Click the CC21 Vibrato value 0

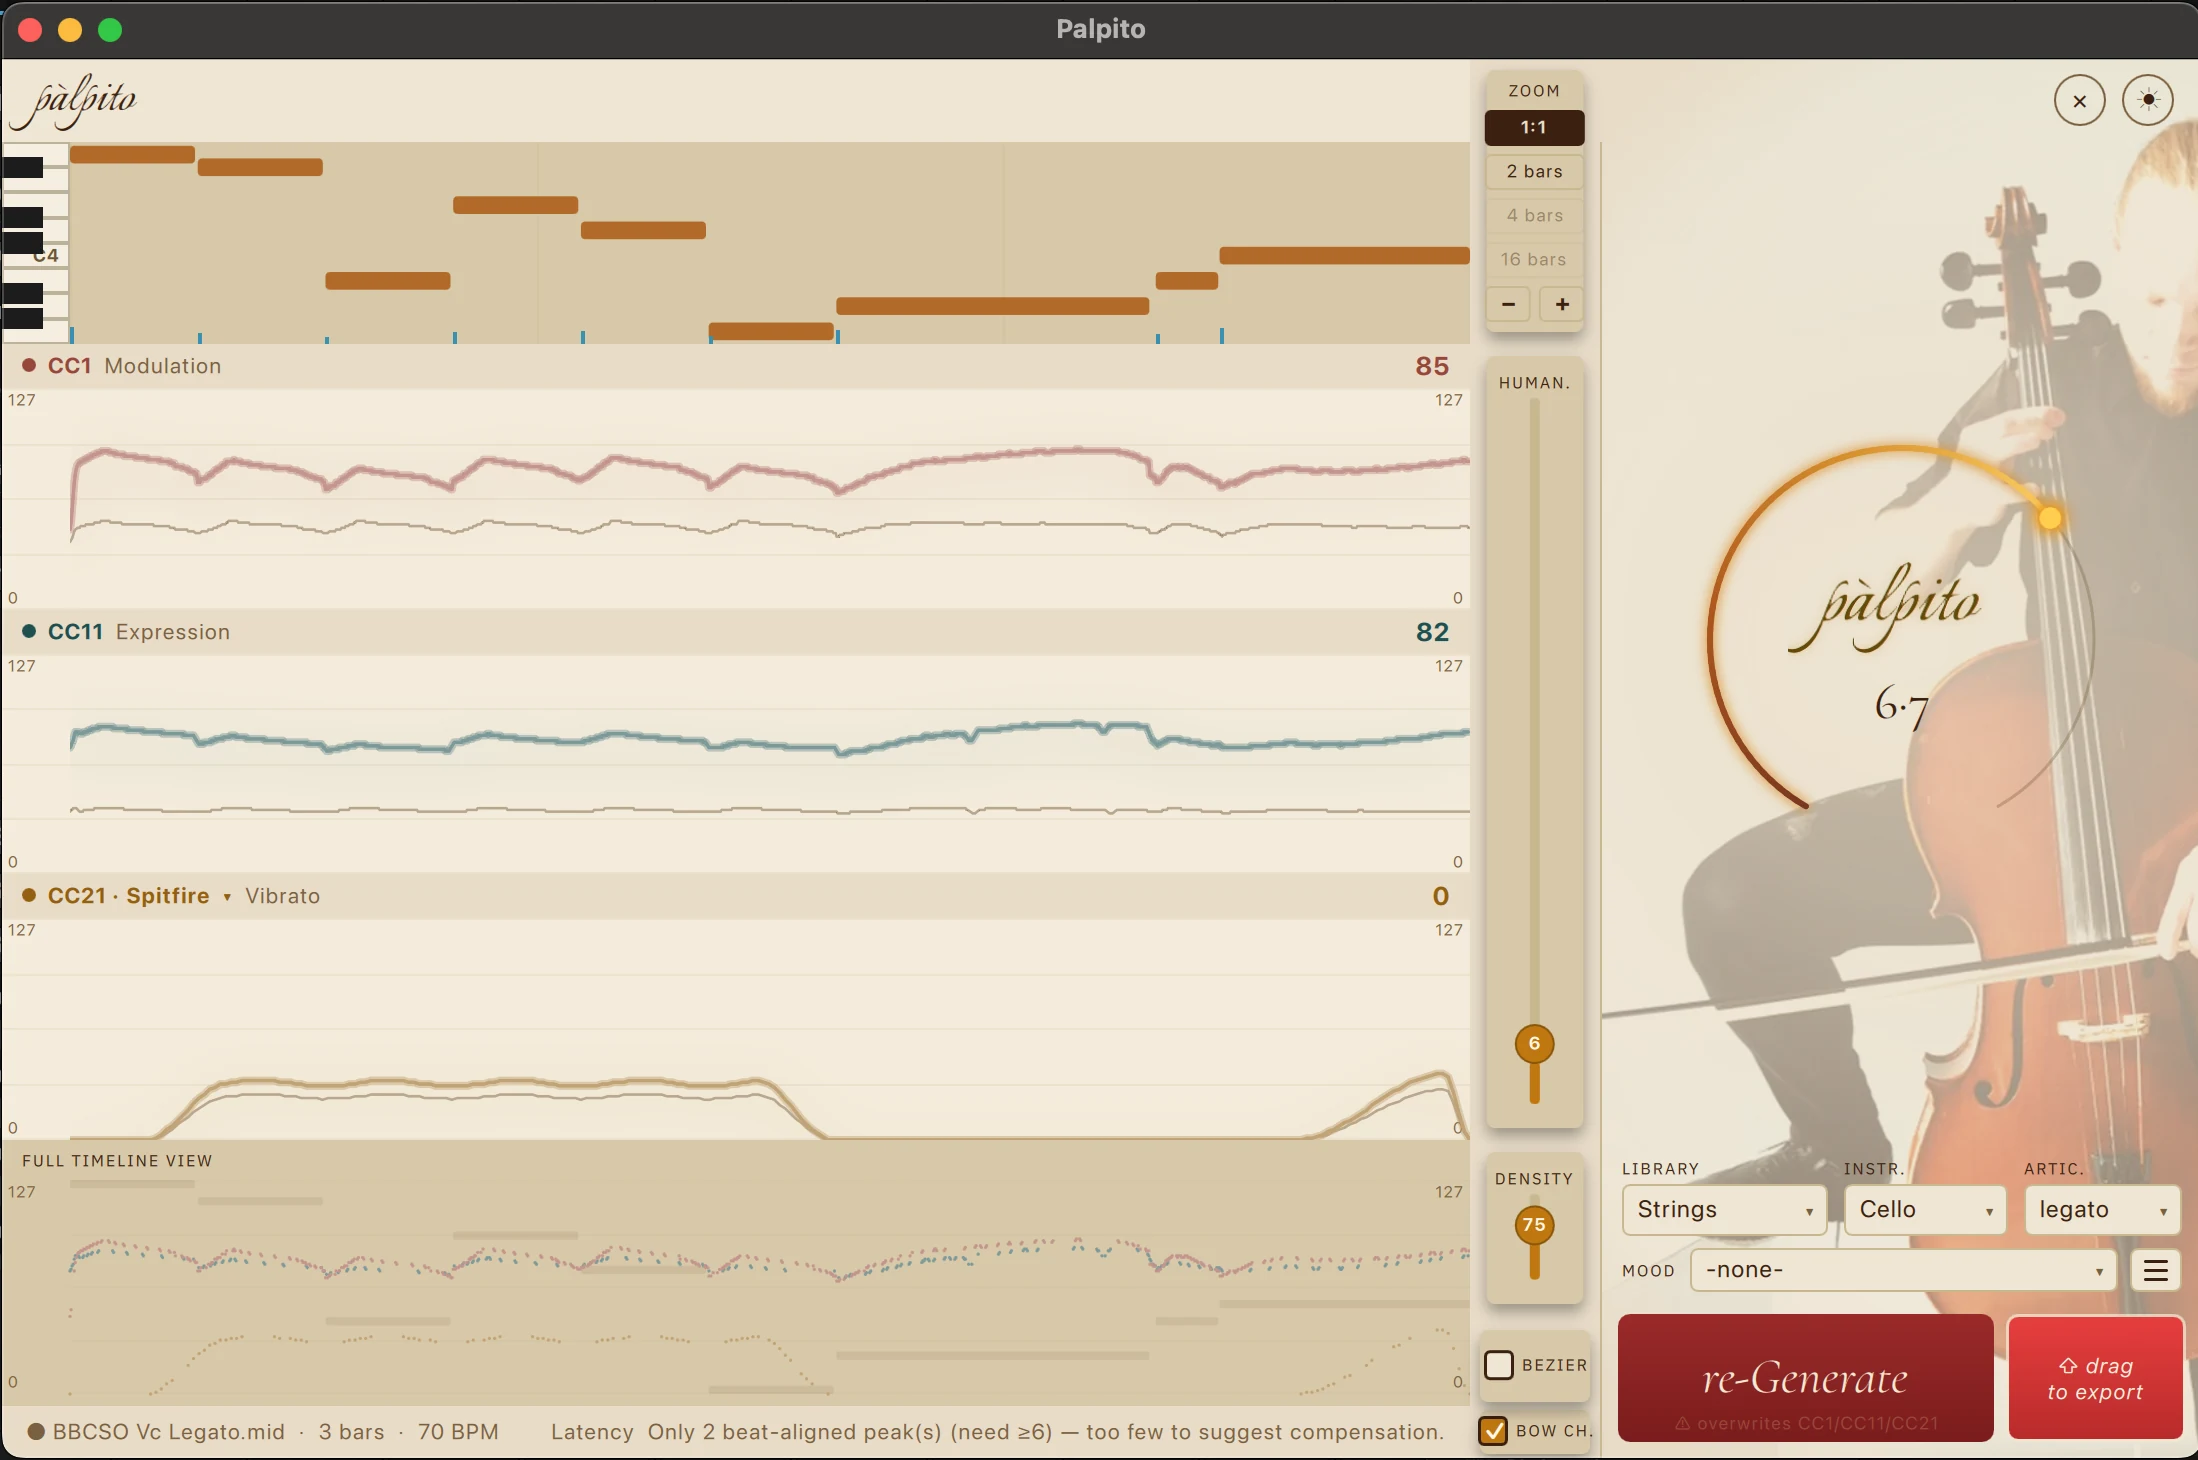click(1440, 896)
